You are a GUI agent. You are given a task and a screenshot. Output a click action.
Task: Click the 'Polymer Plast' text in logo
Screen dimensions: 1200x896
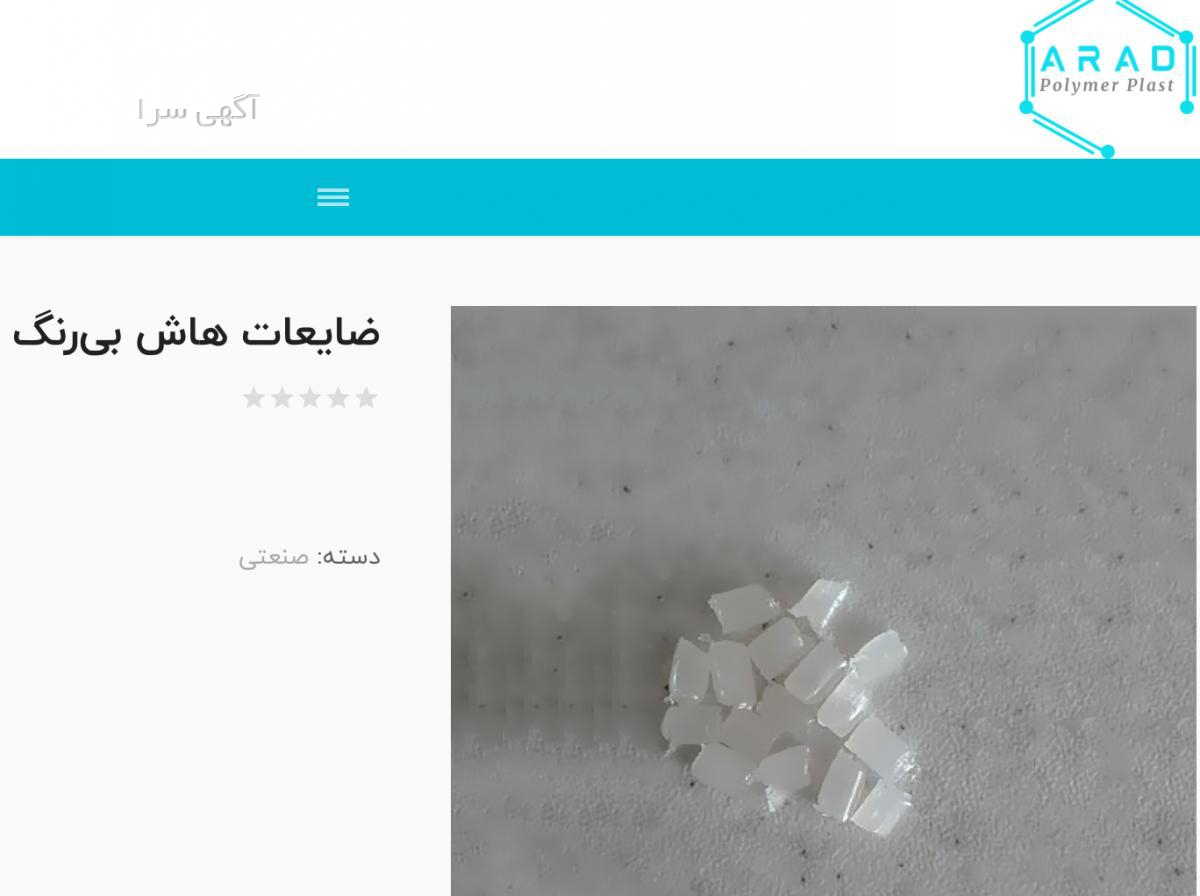tap(1106, 85)
